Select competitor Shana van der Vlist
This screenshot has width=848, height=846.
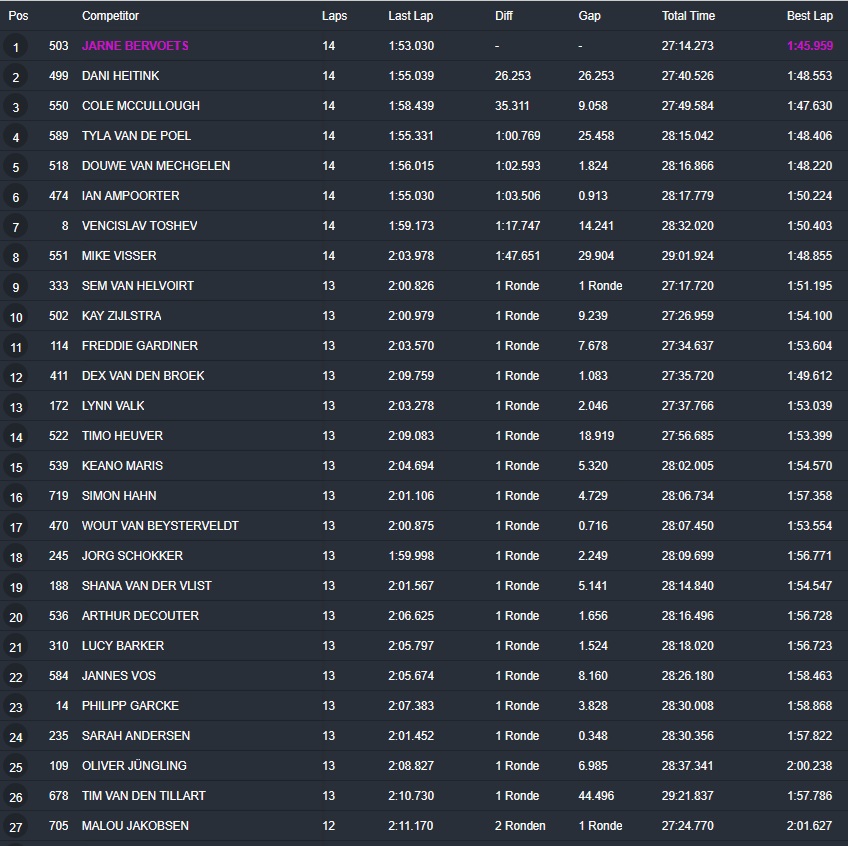tap(146, 586)
